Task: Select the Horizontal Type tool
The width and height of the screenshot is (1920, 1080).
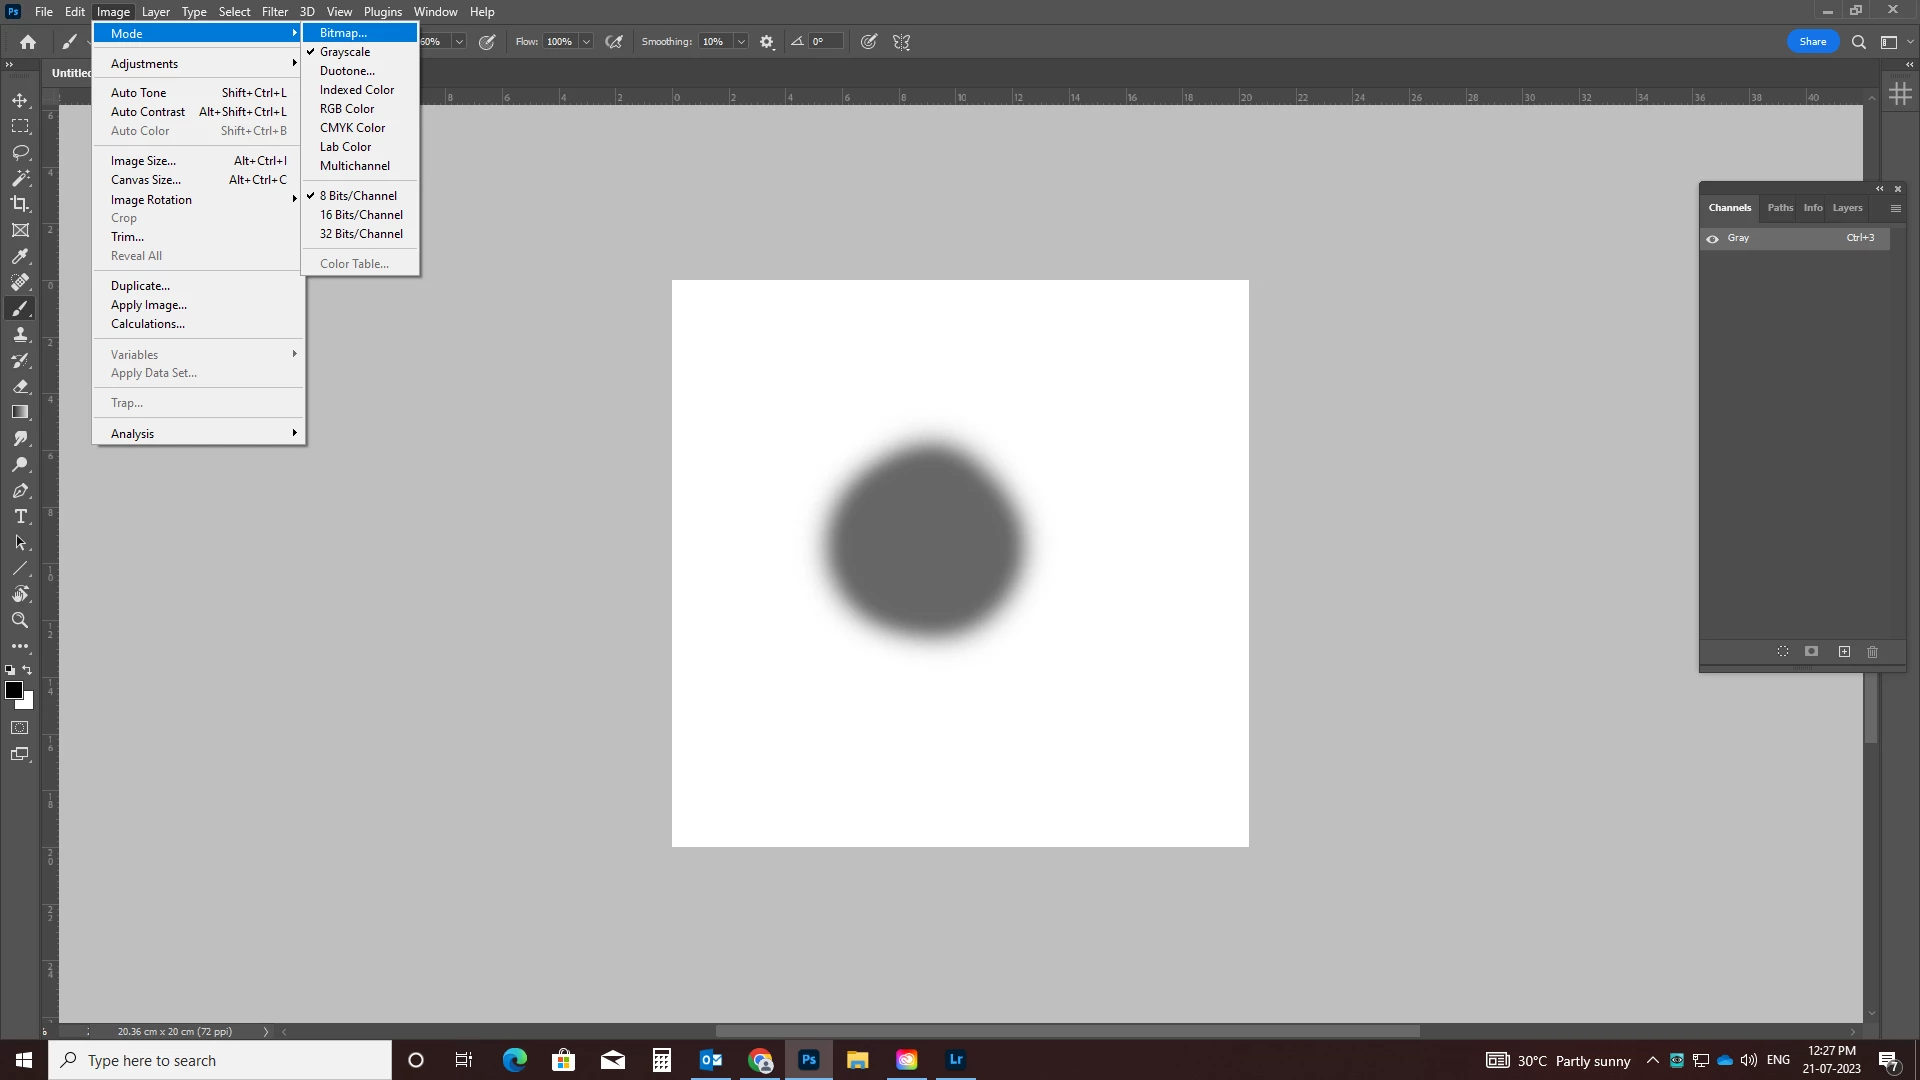Action: tap(20, 517)
